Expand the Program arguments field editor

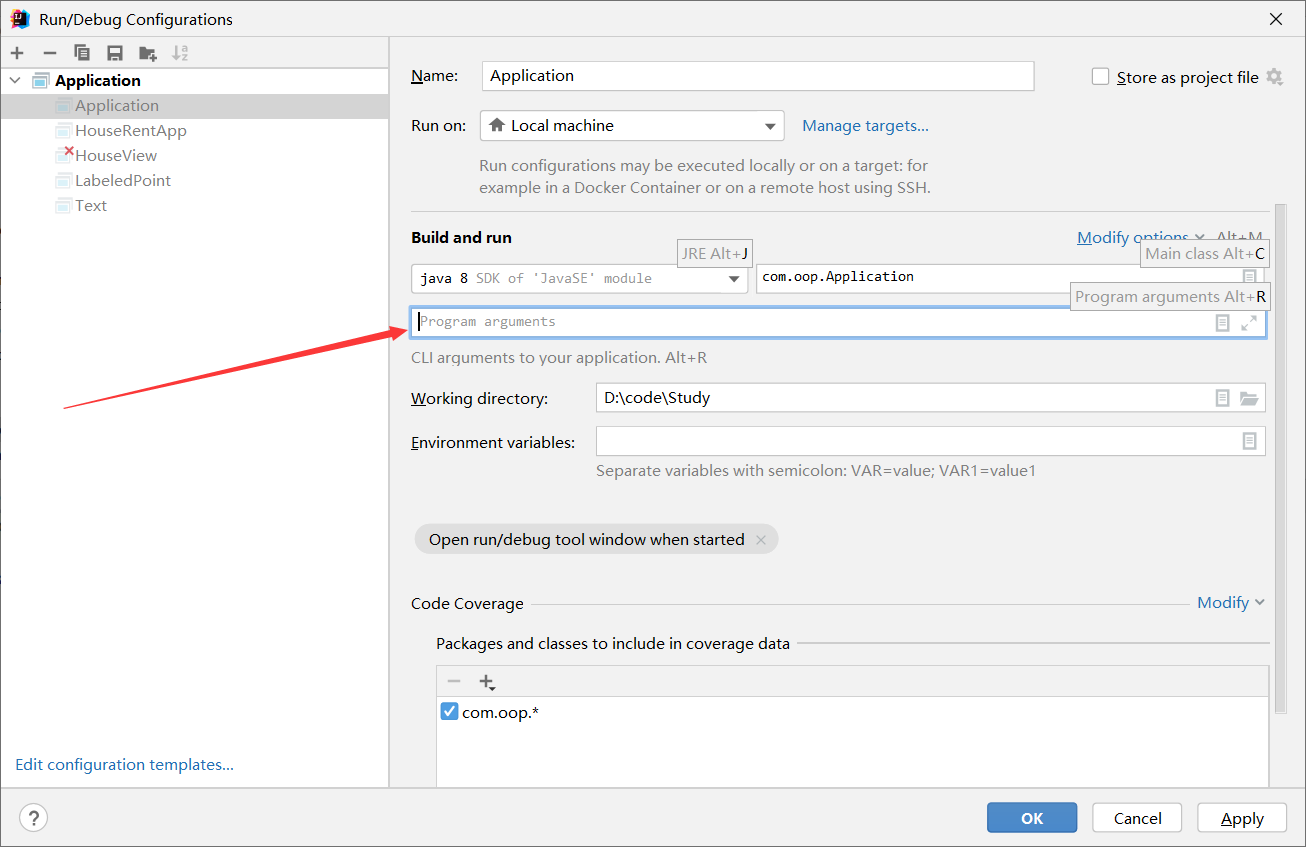1249,323
